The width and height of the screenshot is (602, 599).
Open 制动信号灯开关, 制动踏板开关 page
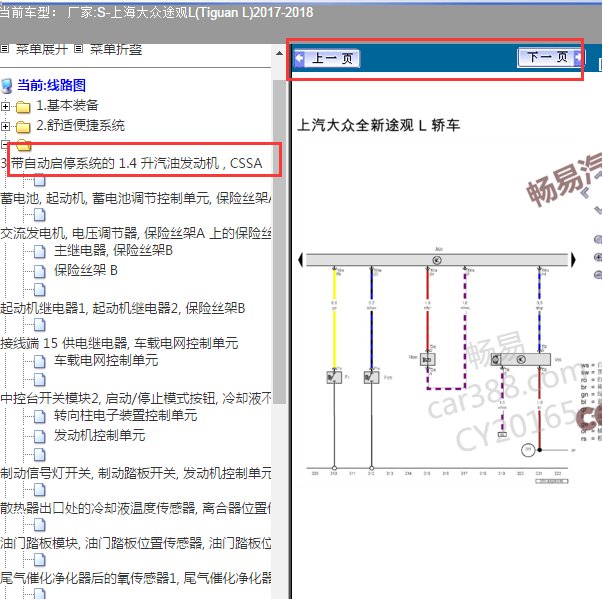pos(136,473)
